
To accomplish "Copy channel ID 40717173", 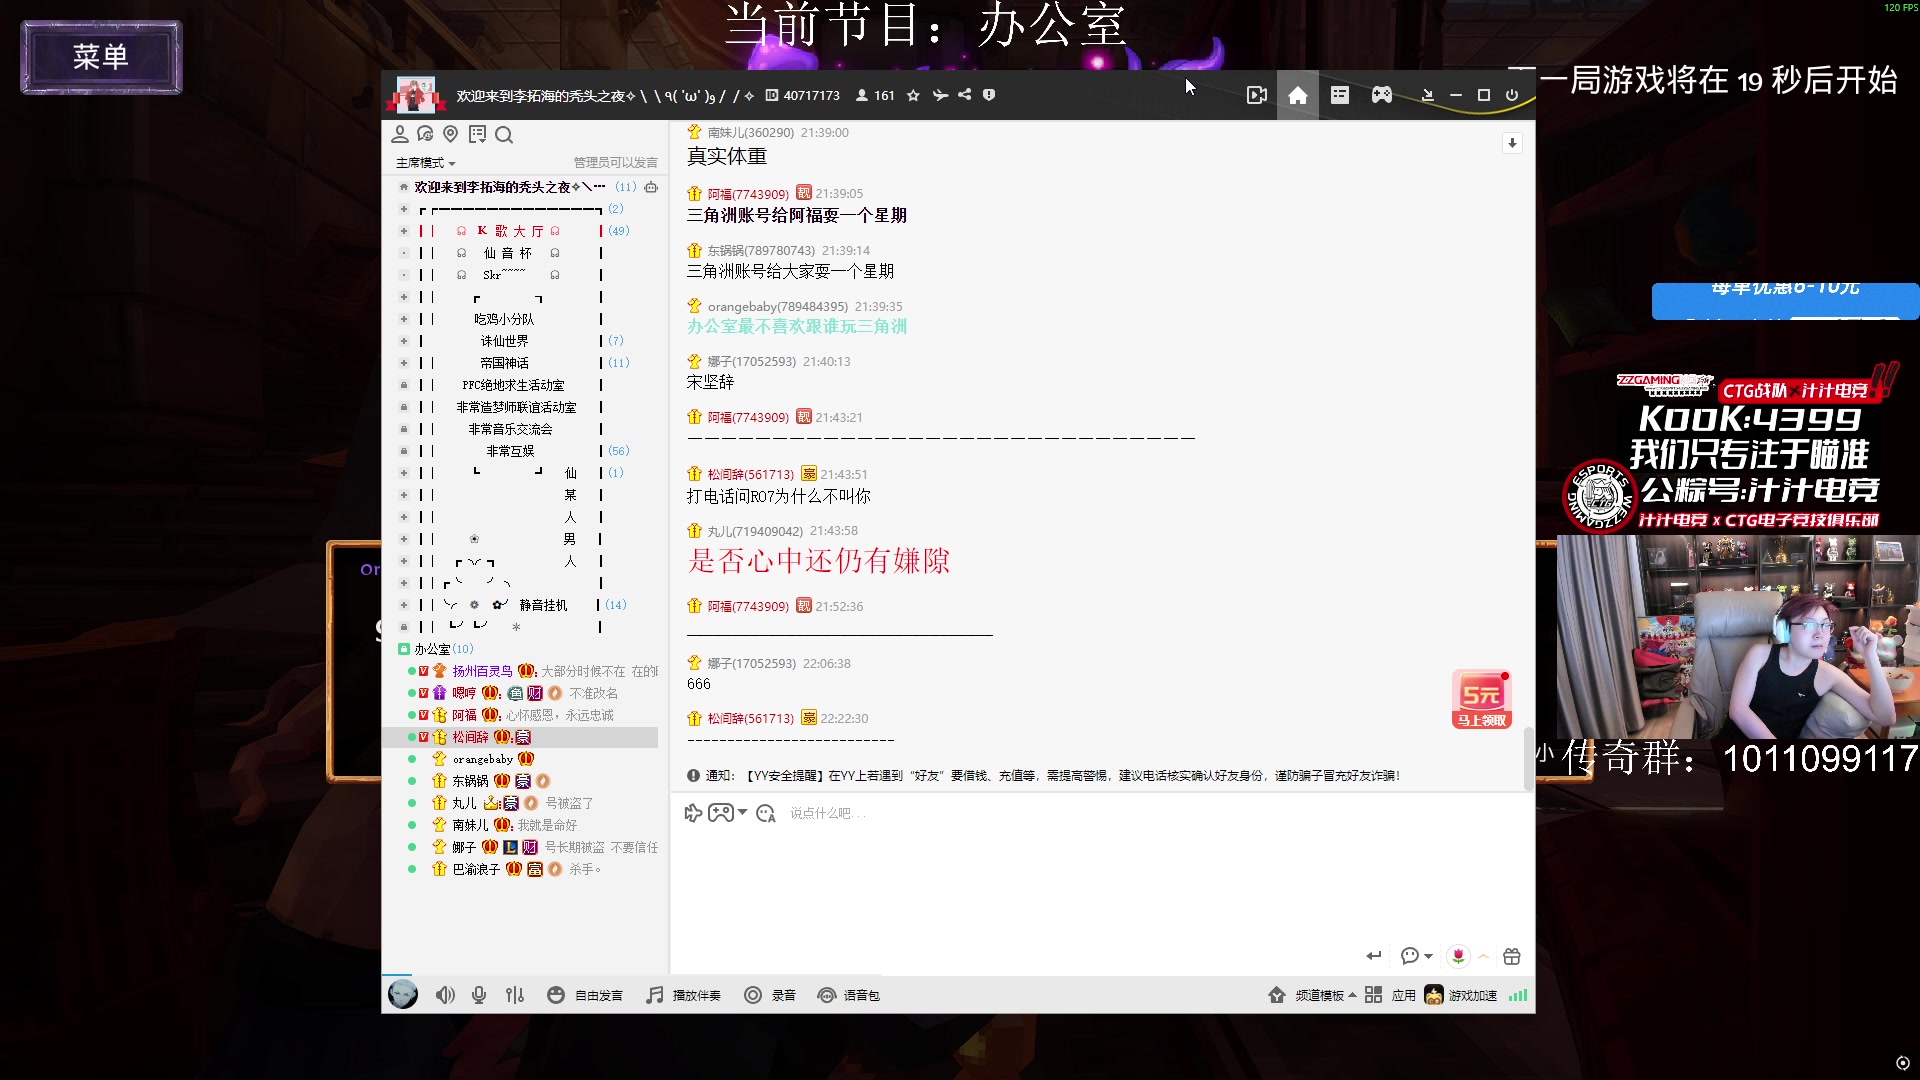I will click(811, 95).
